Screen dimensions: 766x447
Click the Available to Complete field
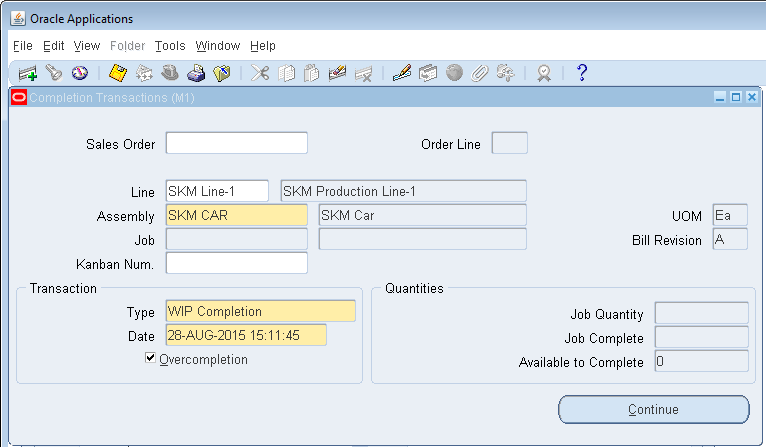pyautogui.click(x=702, y=361)
